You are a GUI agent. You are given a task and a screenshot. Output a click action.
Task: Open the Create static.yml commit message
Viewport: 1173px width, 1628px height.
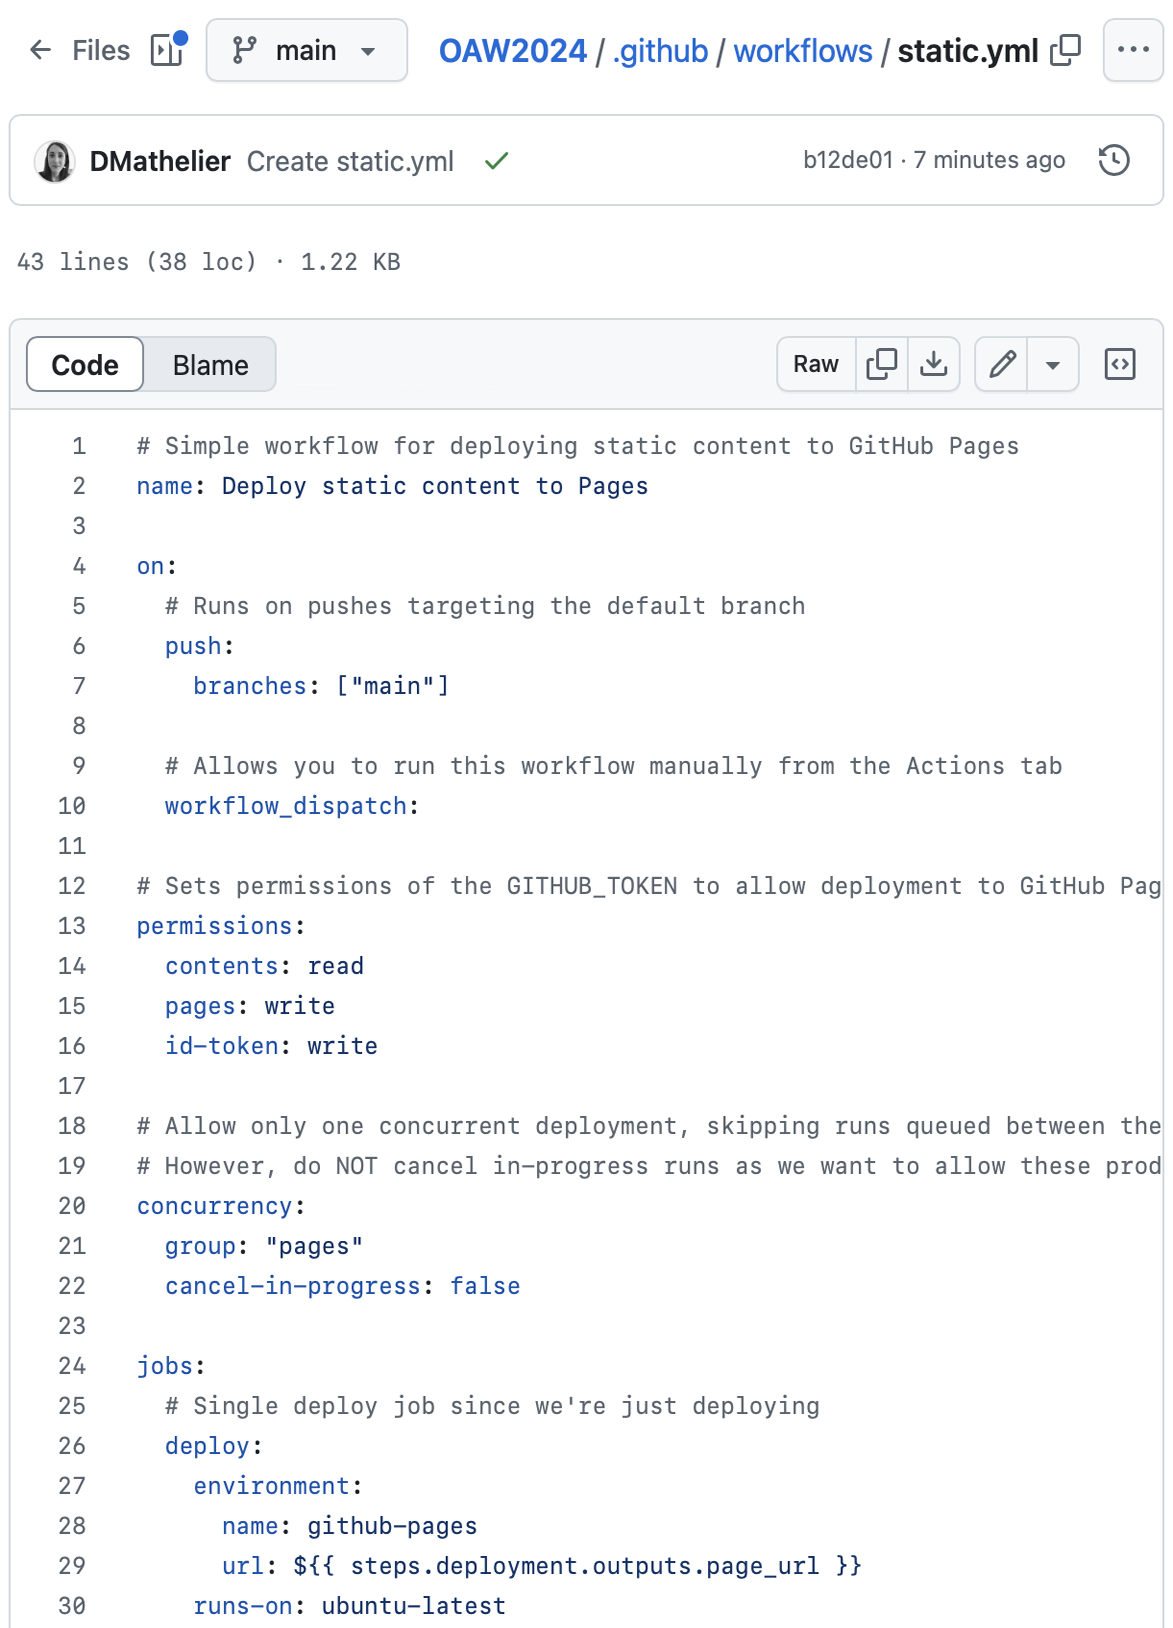tap(350, 161)
